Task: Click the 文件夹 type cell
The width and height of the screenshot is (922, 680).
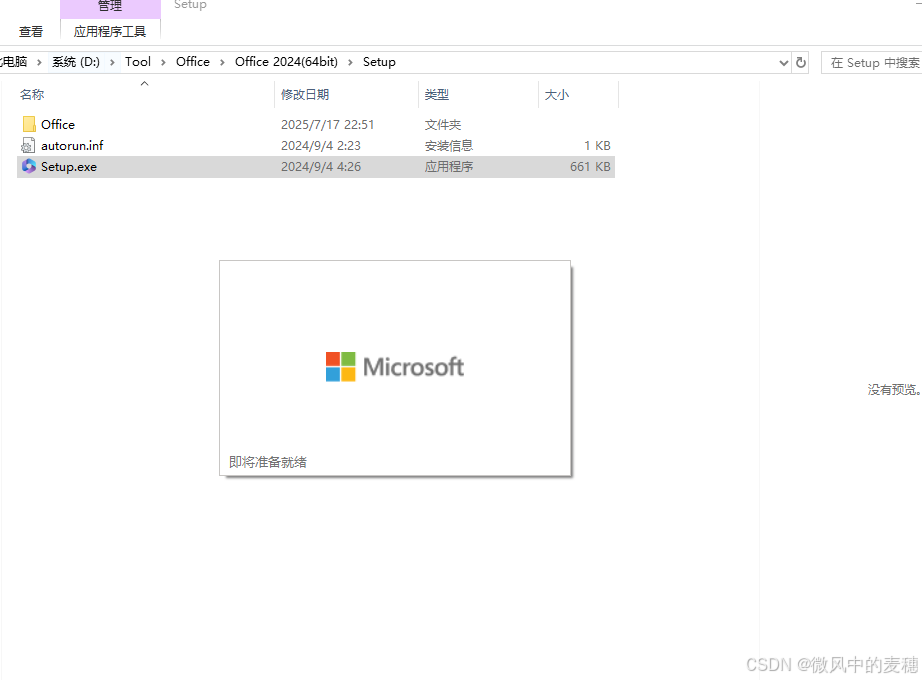Action: coord(443,125)
